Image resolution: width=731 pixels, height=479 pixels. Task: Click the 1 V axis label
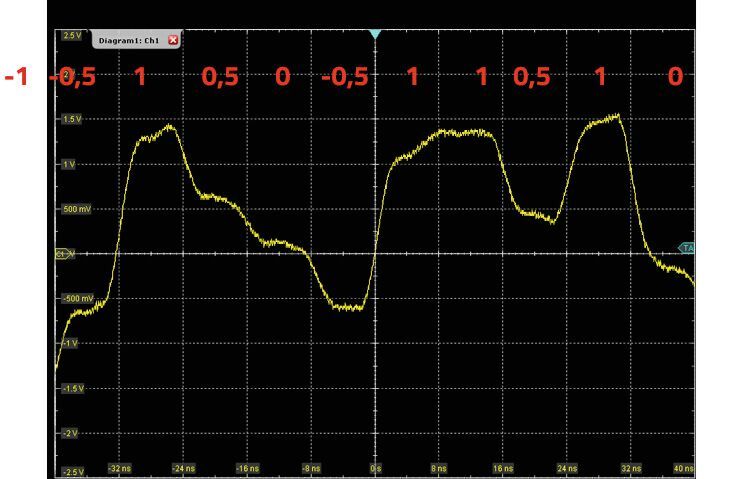(69, 164)
